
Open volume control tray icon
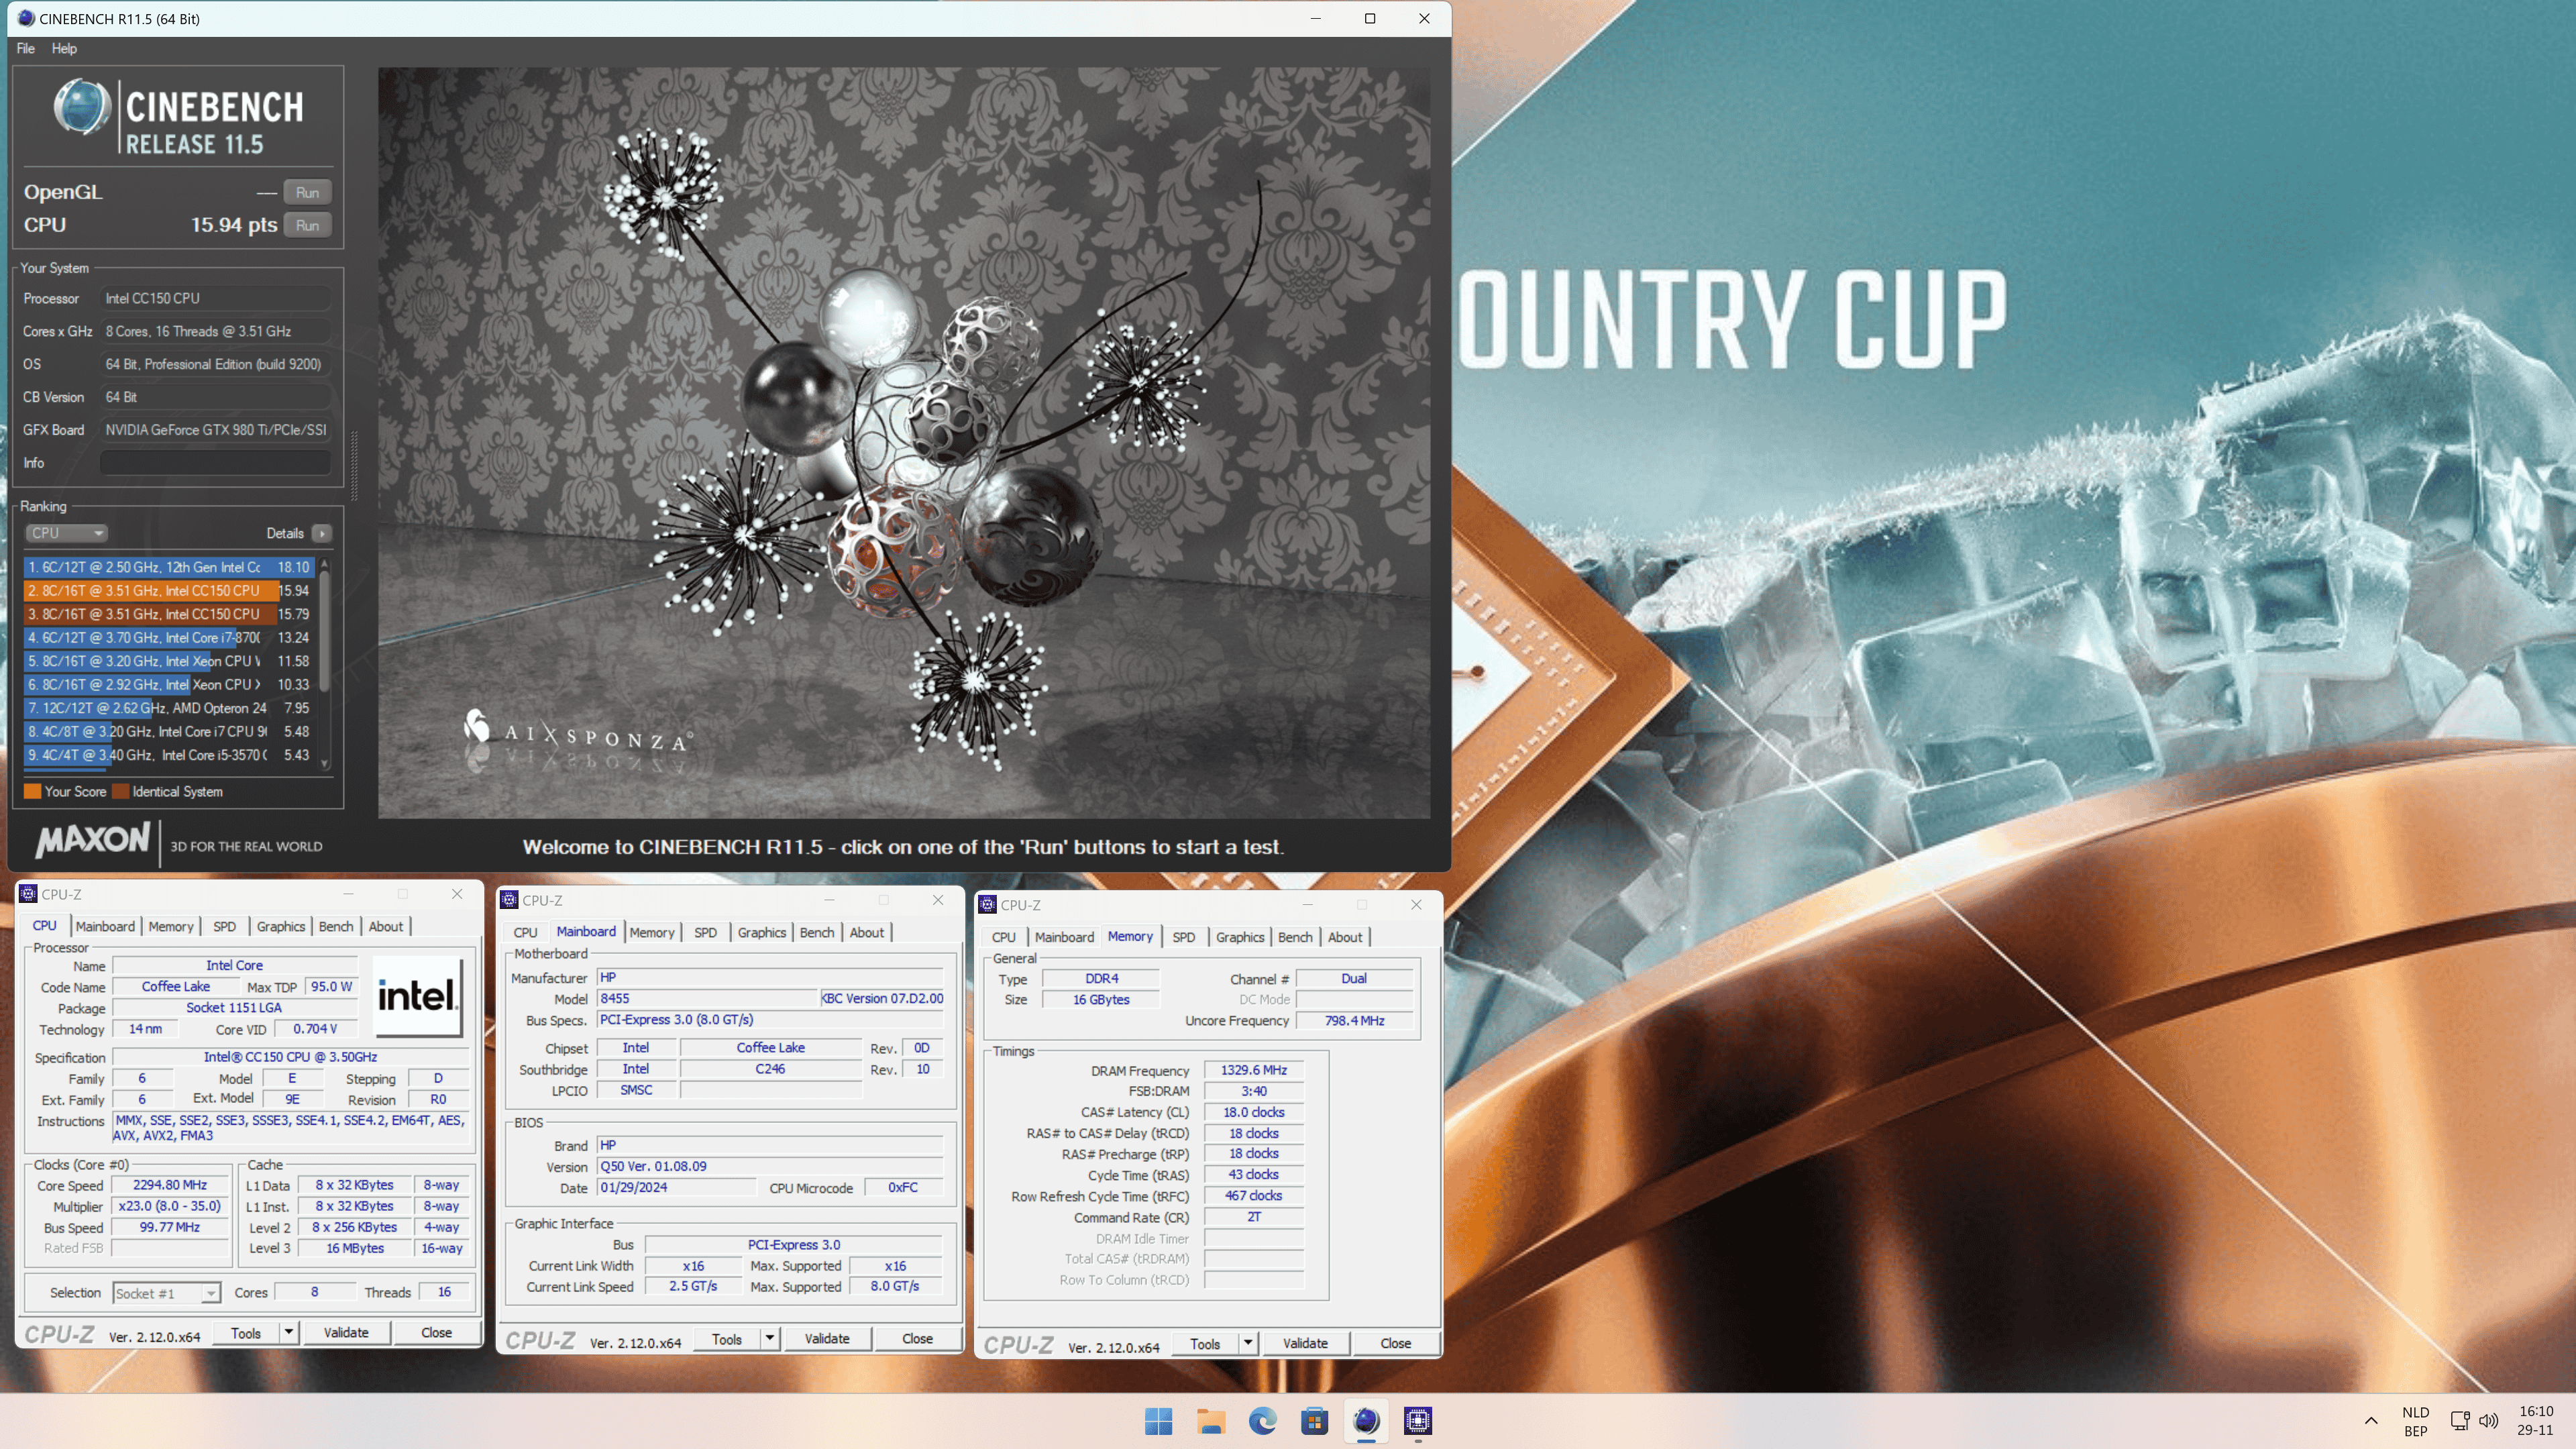2489,1421
